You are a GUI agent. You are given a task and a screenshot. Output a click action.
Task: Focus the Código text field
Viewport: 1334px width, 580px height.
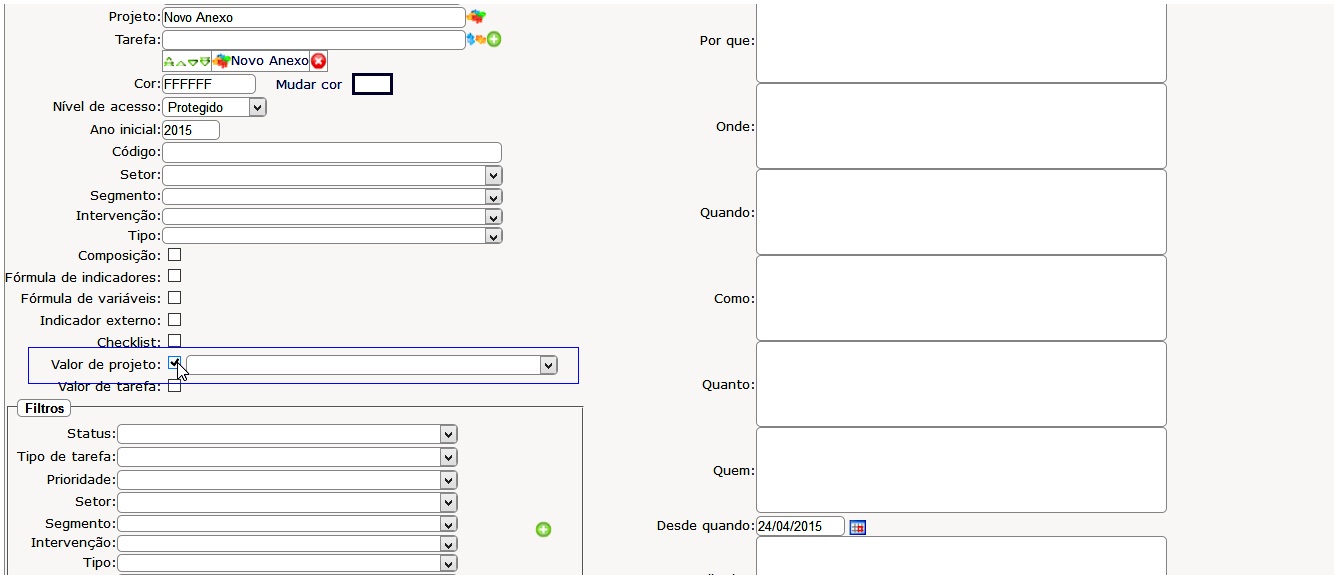[x=331, y=153]
